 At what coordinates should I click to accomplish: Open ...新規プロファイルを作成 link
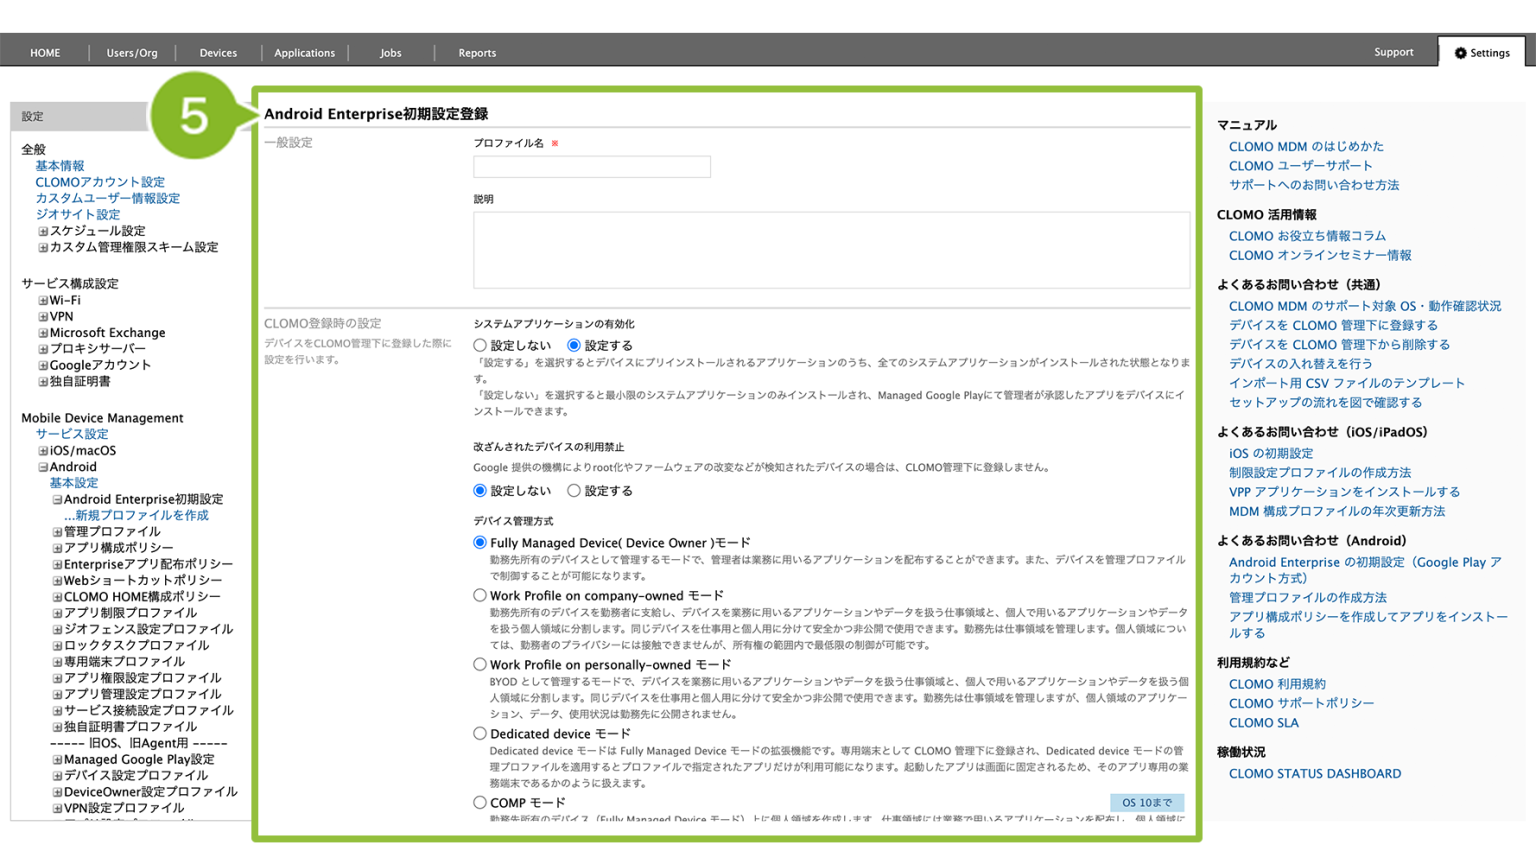click(x=136, y=516)
